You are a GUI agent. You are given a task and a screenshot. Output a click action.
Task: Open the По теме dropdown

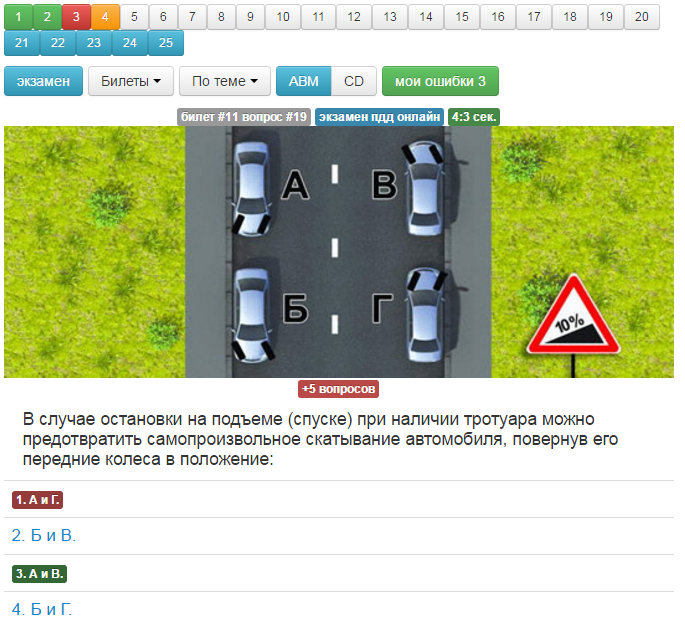tap(225, 81)
